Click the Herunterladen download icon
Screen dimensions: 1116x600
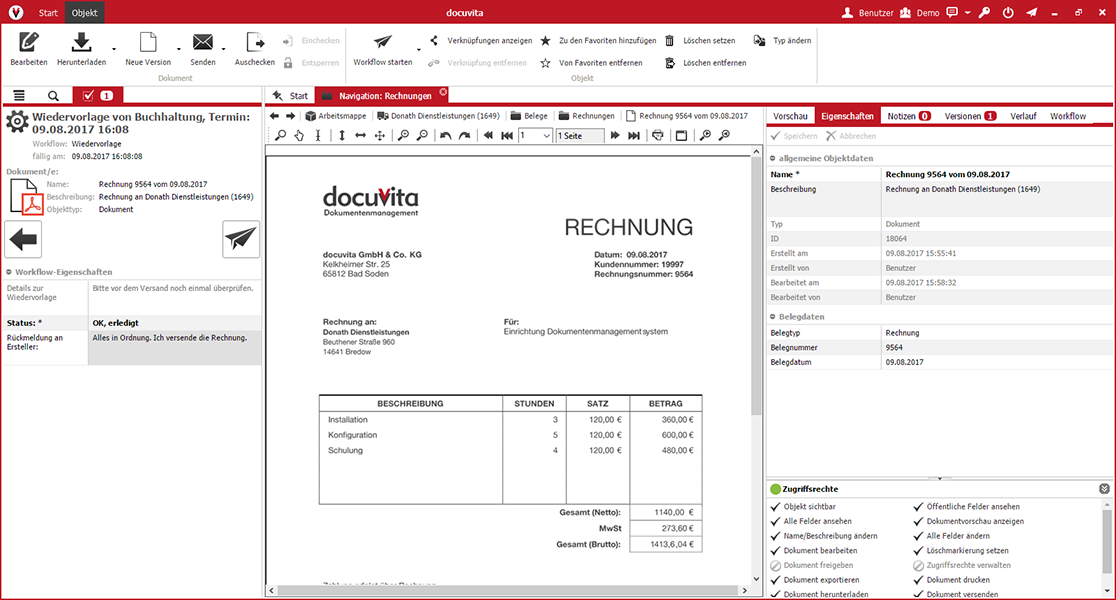coord(81,43)
